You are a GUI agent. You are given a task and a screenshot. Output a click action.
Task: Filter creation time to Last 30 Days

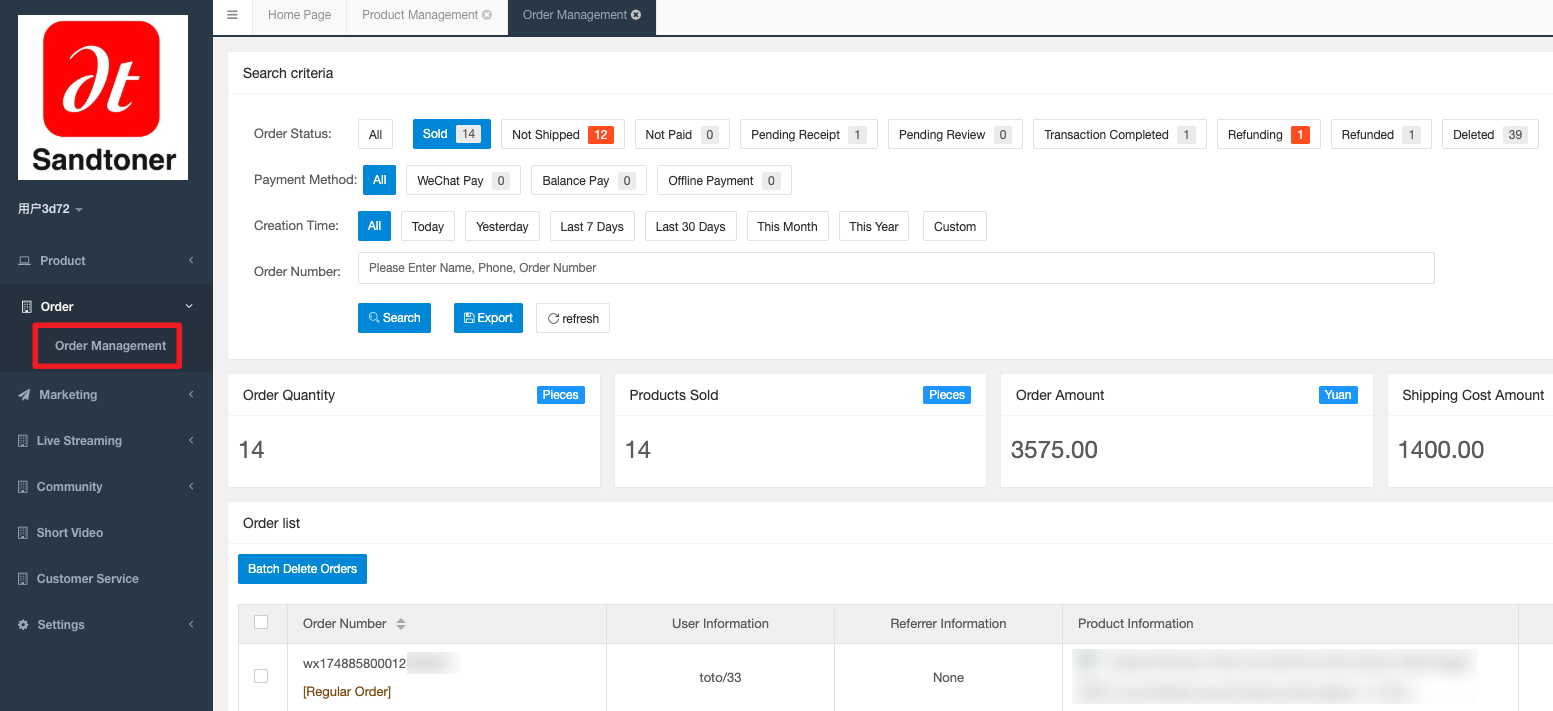click(x=690, y=226)
